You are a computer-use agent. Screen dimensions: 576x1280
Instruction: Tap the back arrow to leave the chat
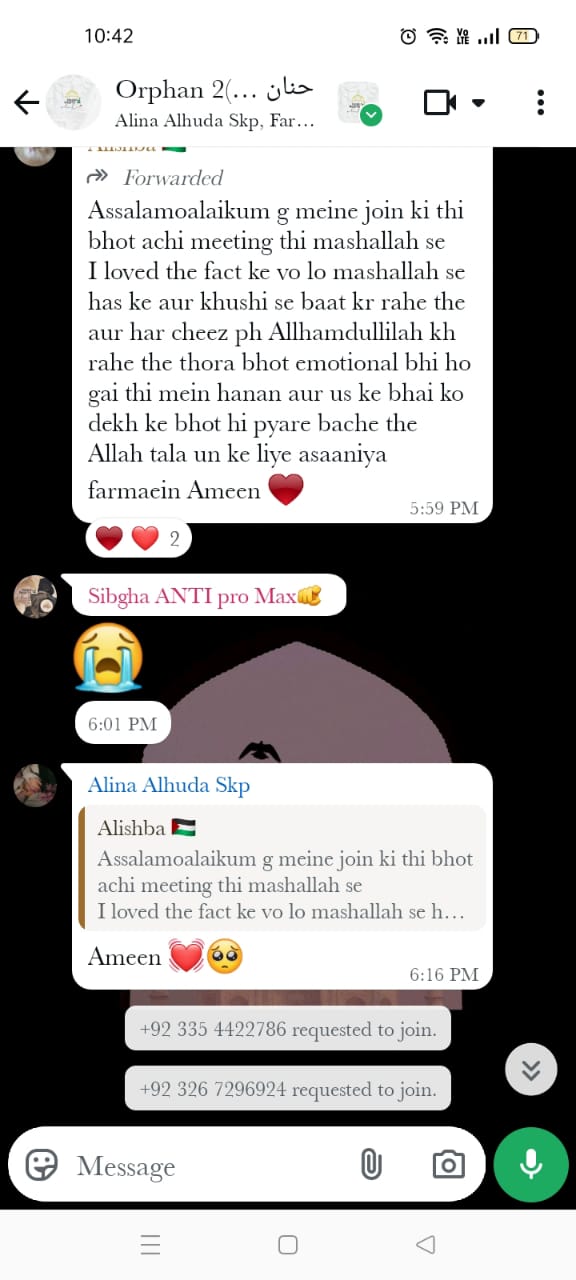26,102
